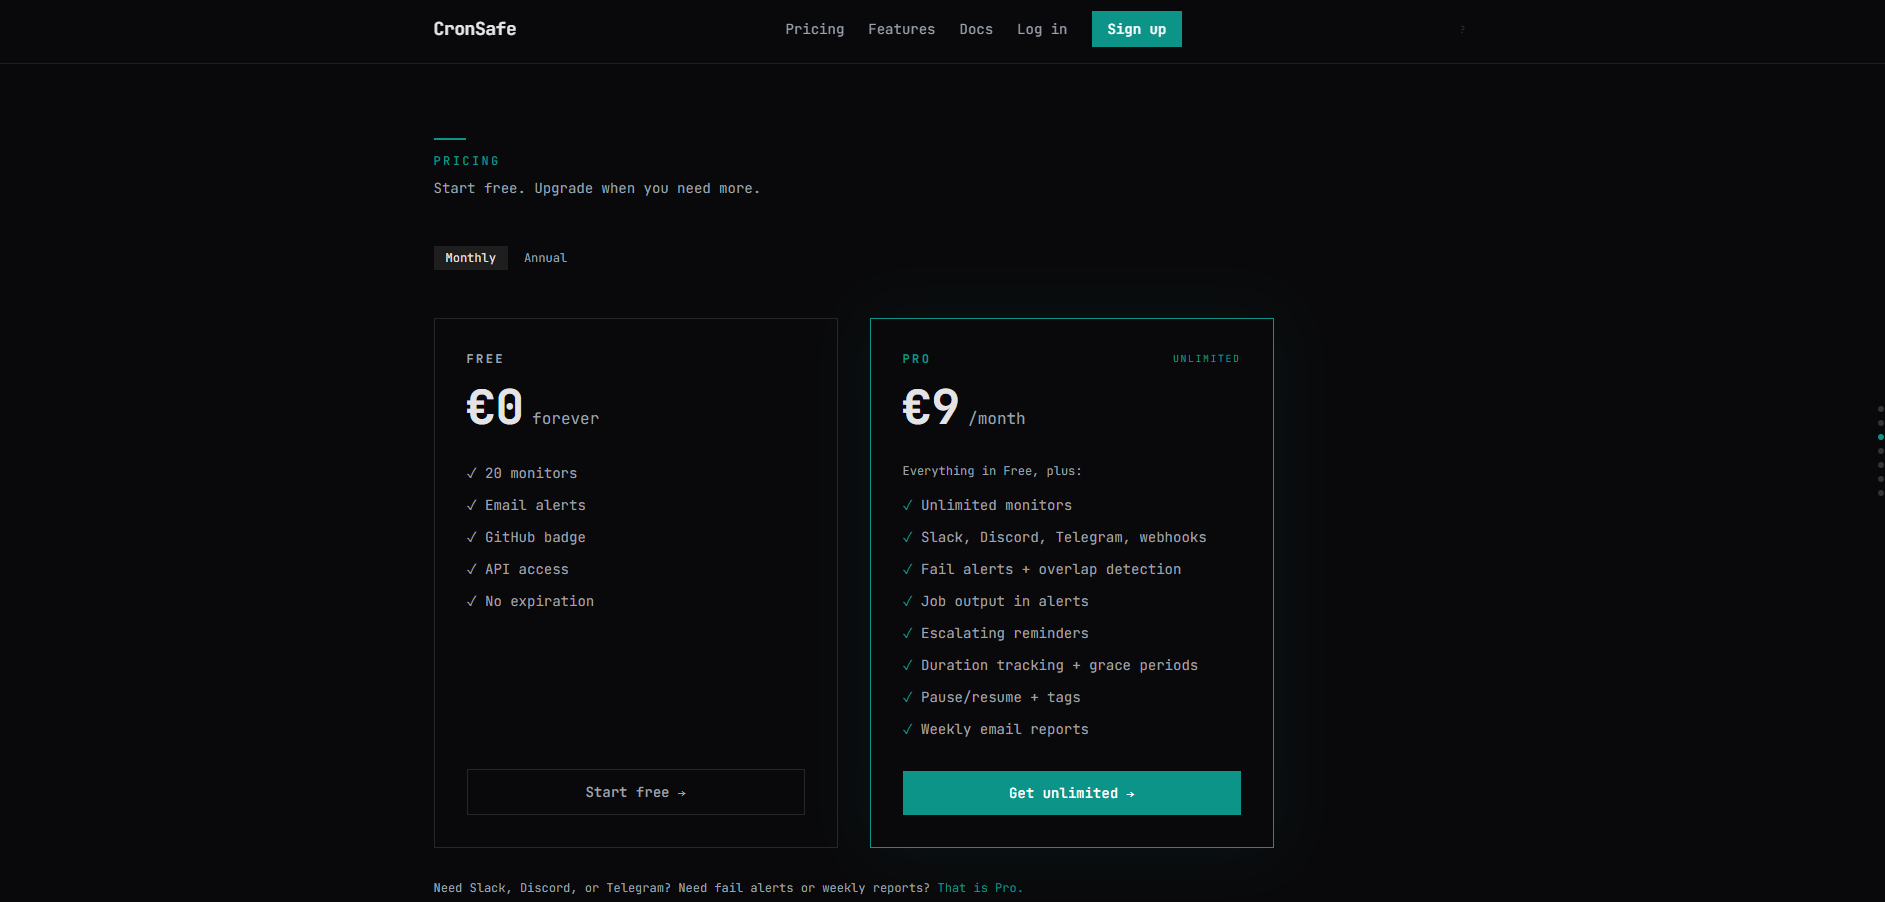Open the Pricing nav item
This screenshot has width=1885, height=902.
(x=815, y=29)
